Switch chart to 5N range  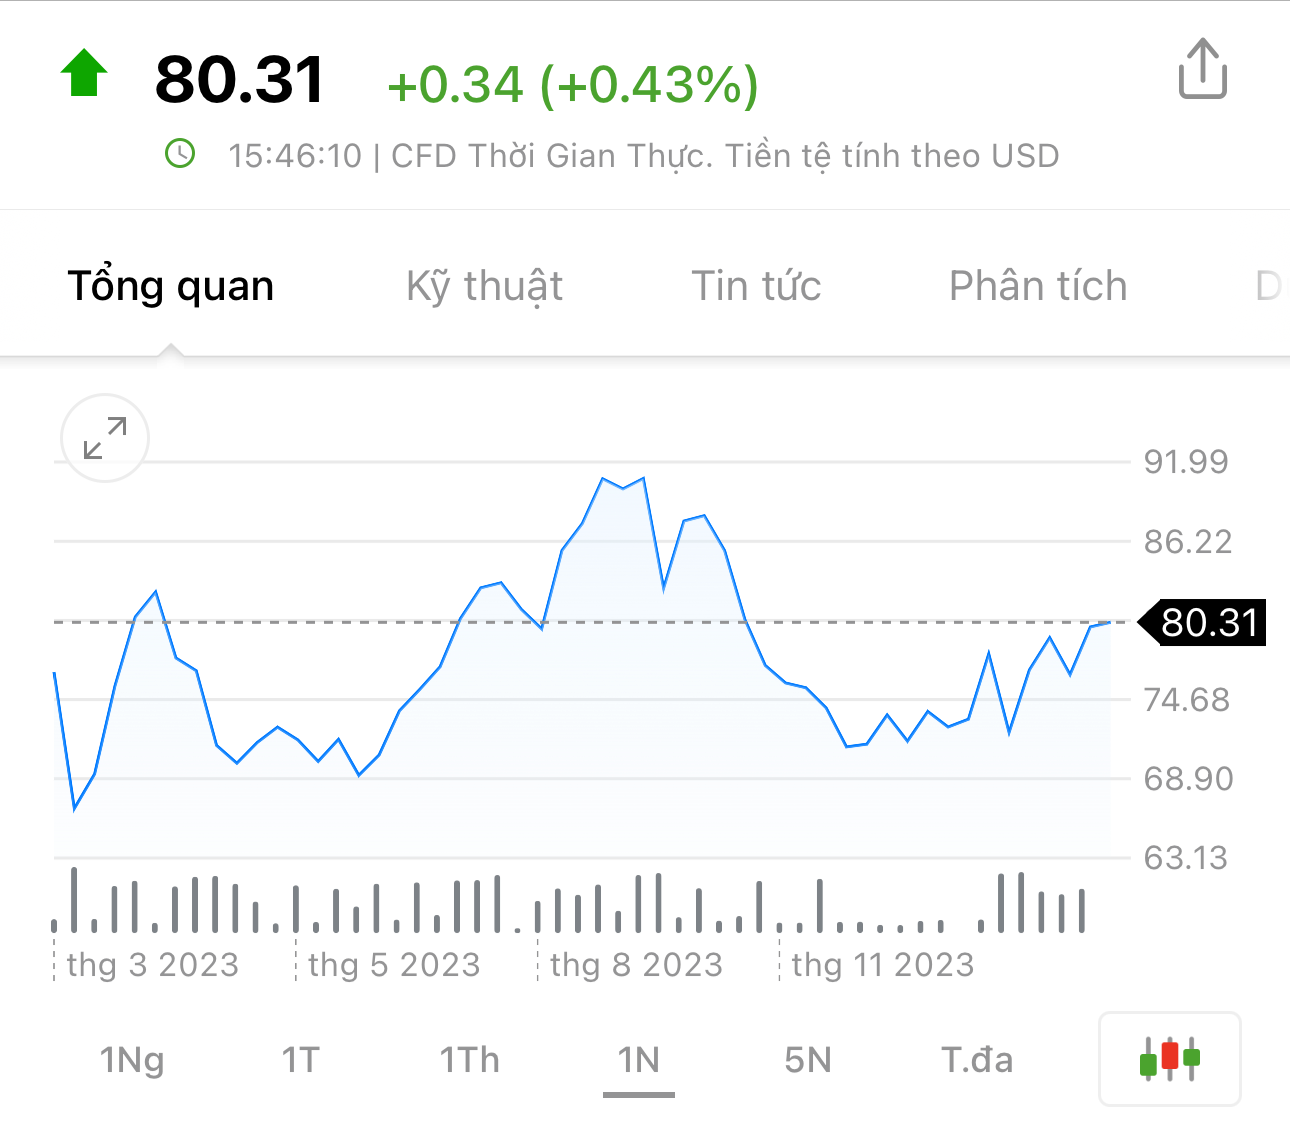[808, 1060]
